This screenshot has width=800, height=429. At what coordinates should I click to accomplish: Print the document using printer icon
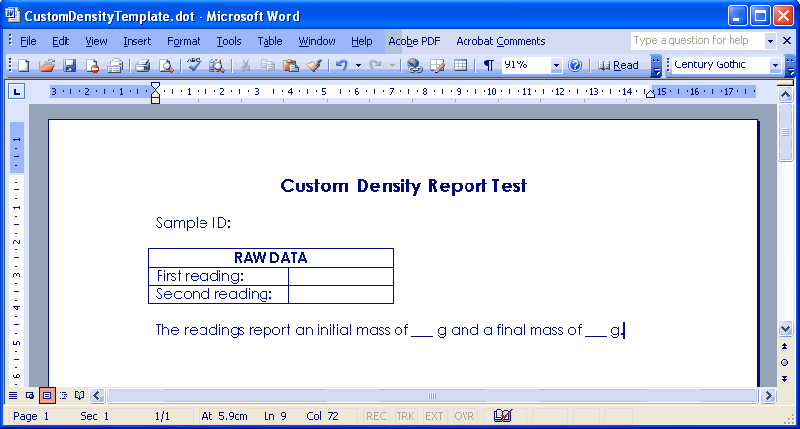(142, 65)
